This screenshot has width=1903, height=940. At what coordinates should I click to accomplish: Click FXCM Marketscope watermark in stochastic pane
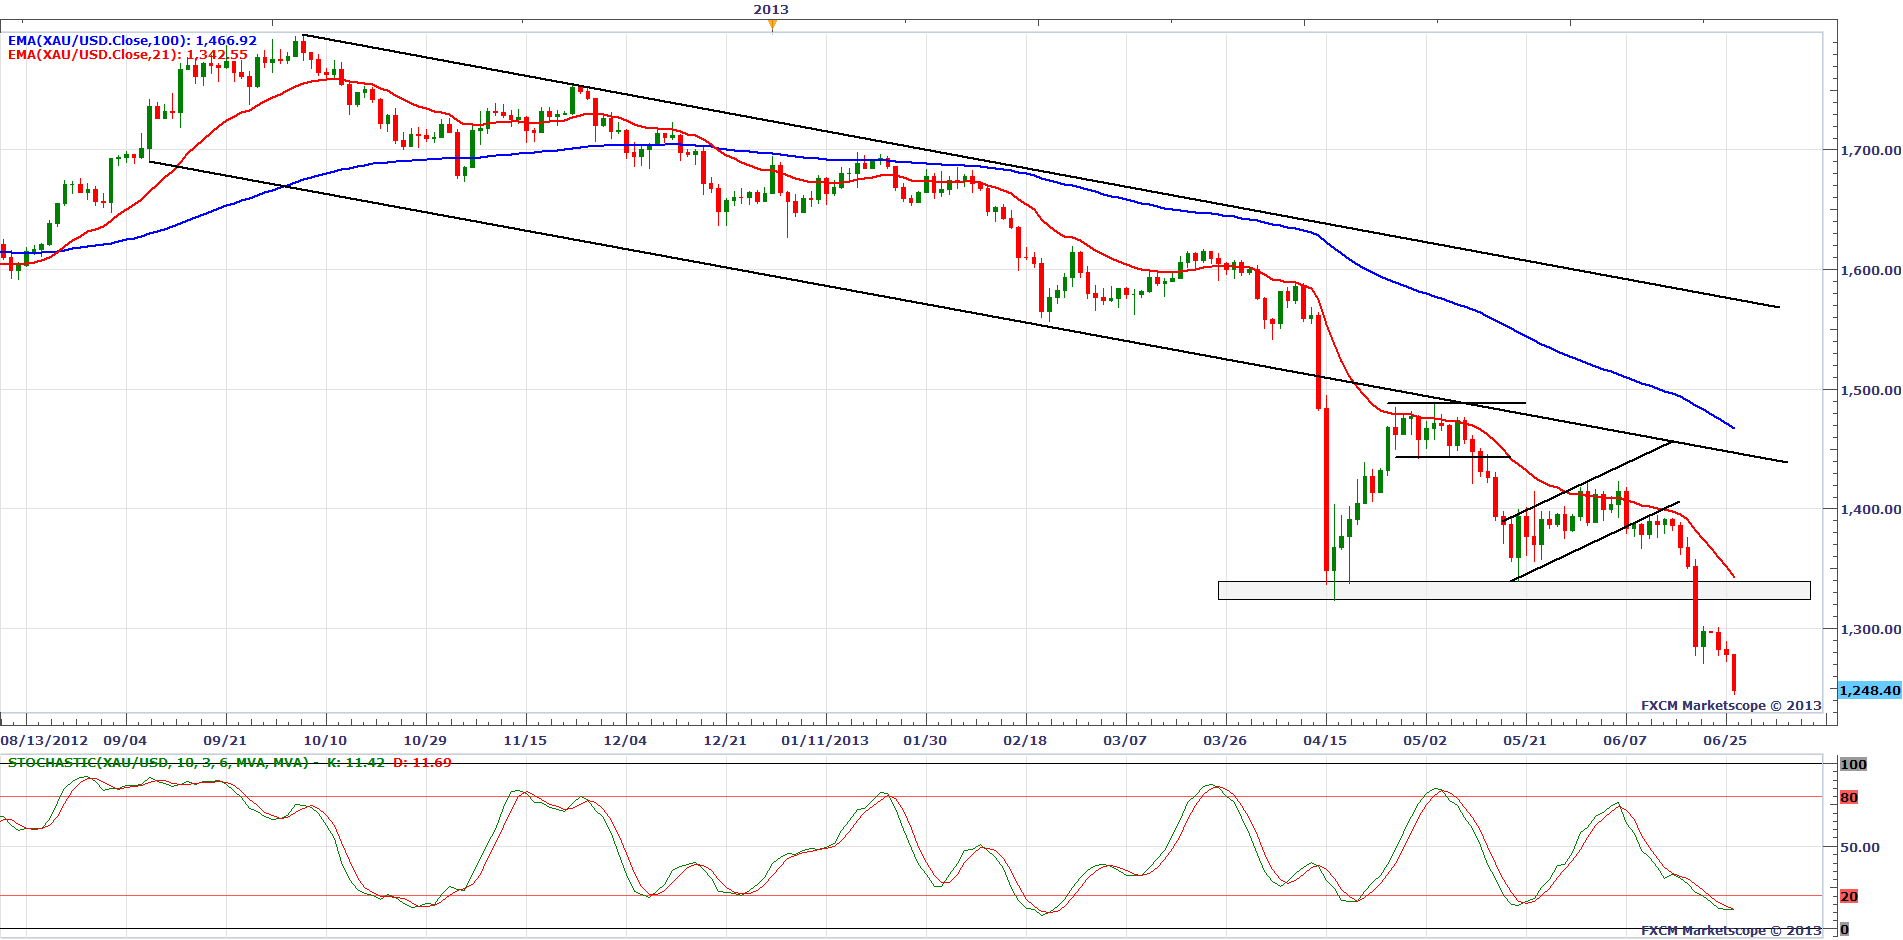point(1731,931)
